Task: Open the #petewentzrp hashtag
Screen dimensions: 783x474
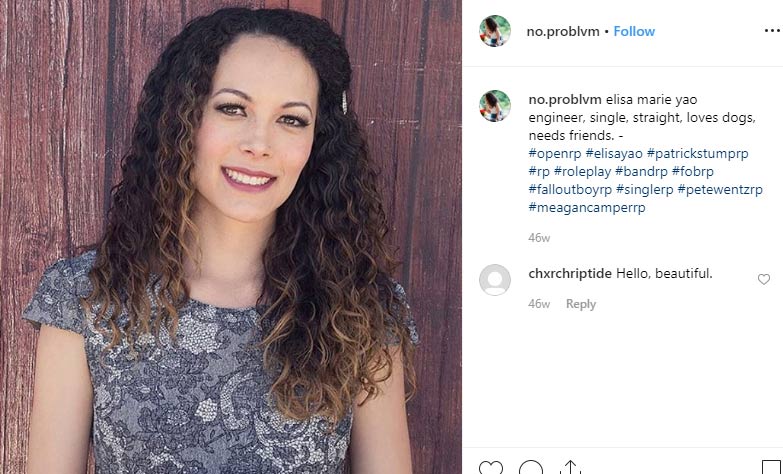Action: coord(720,190)
